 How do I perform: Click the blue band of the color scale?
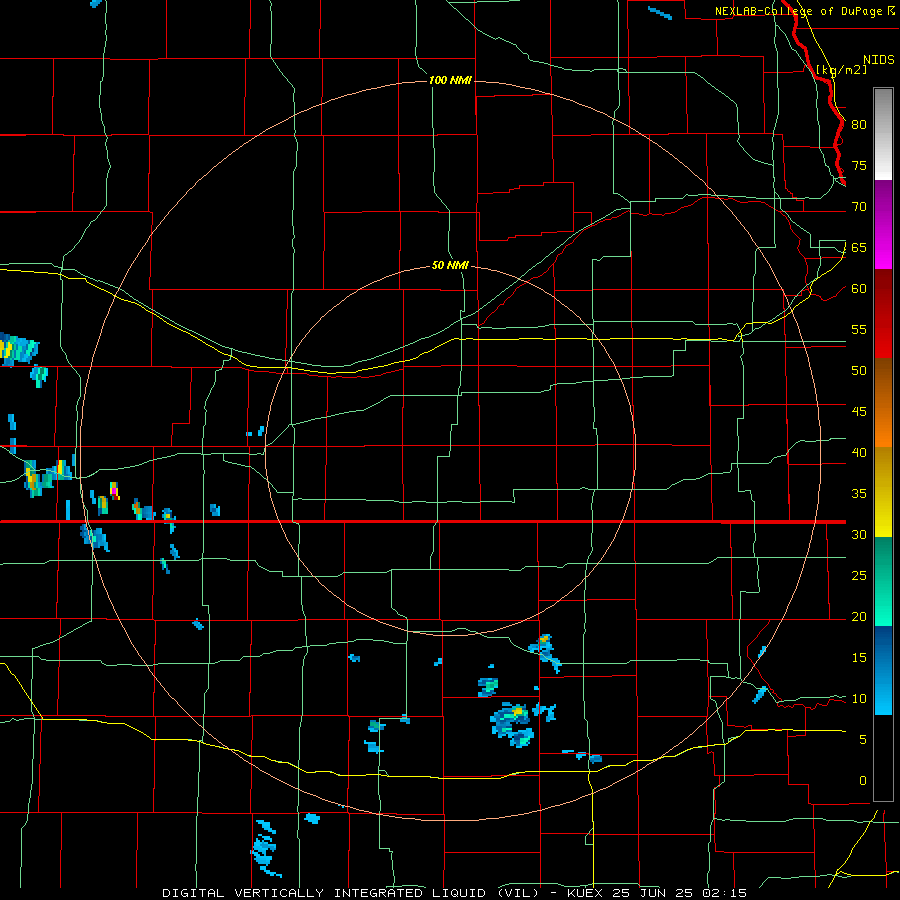(884, 670)
